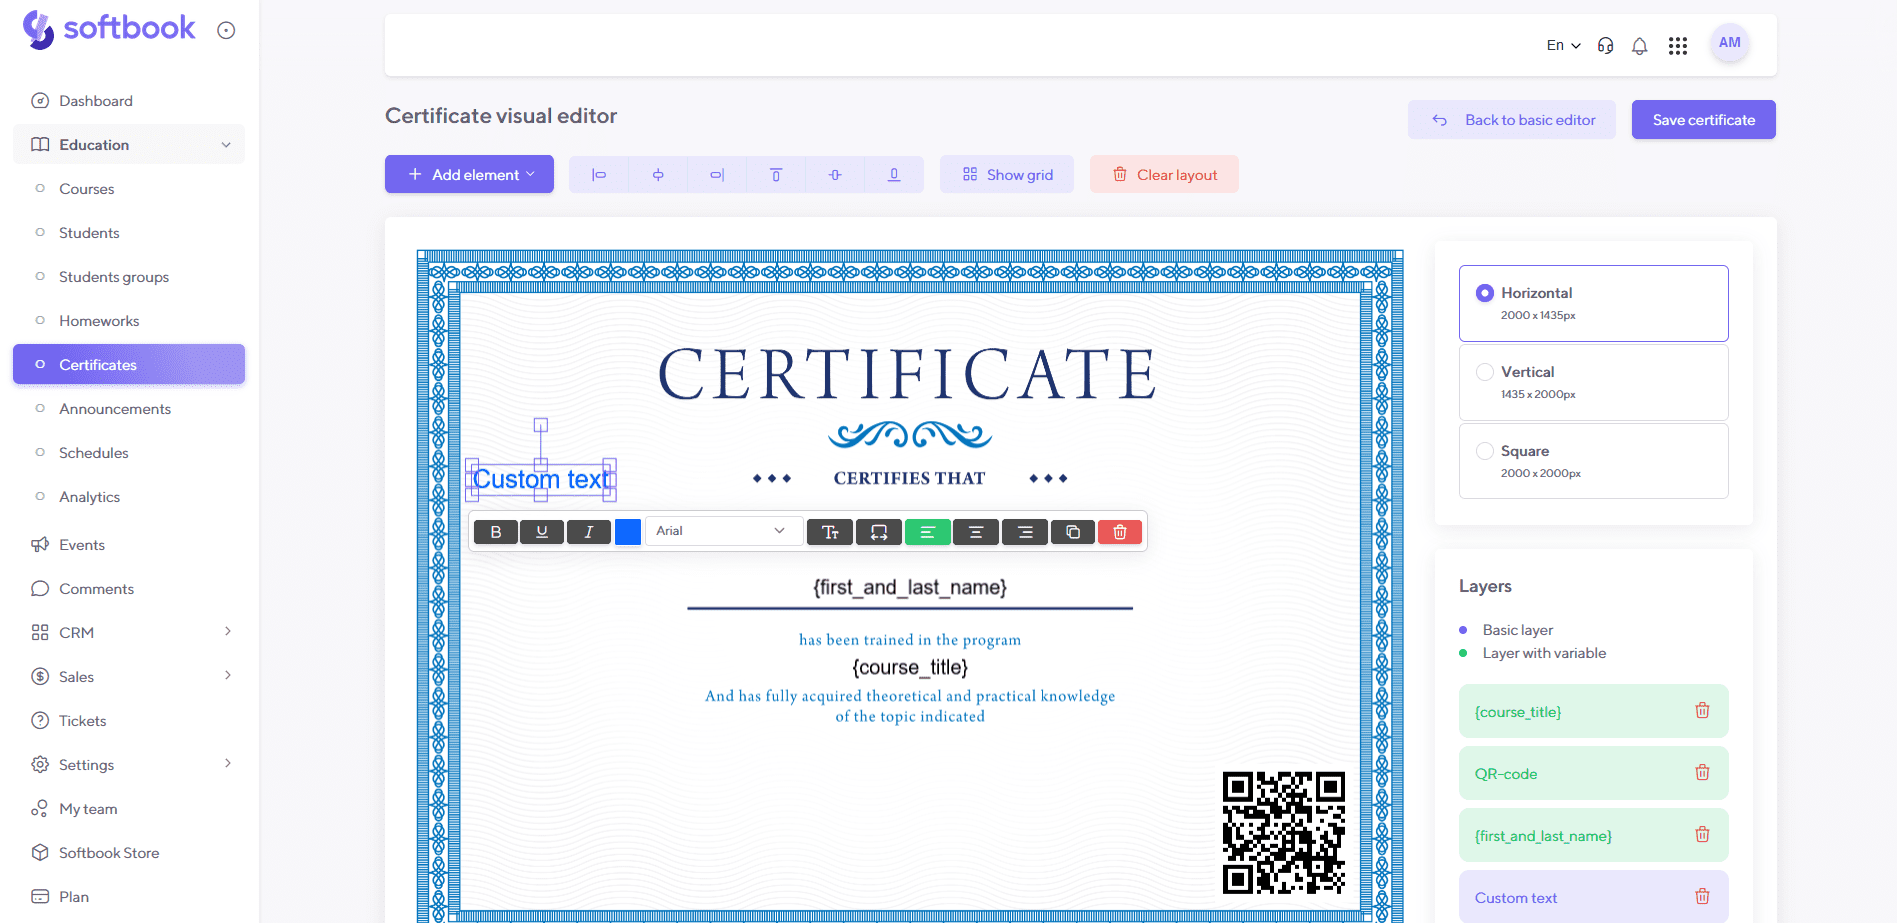Select the {course_title} layer row
The height and width of the screenshot is (923, 1897).
(1594, 711)
